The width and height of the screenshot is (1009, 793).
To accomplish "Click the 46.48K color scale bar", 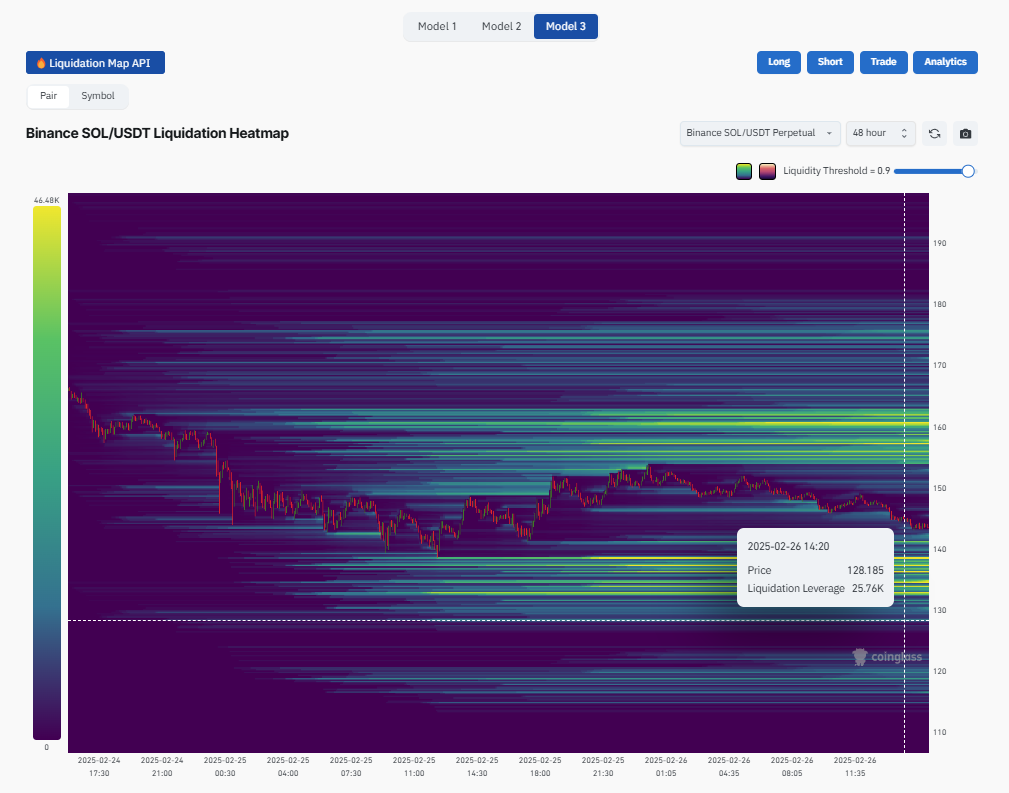I will click(47, 472).
